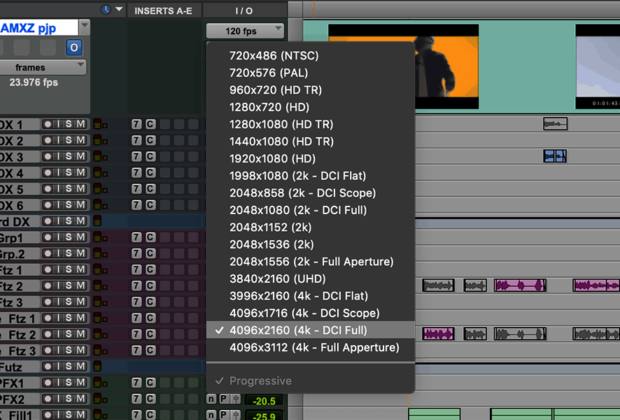Click the INSERTS A-E column header
This screenshot has height=420, width=620.
[x=162, y=10]
